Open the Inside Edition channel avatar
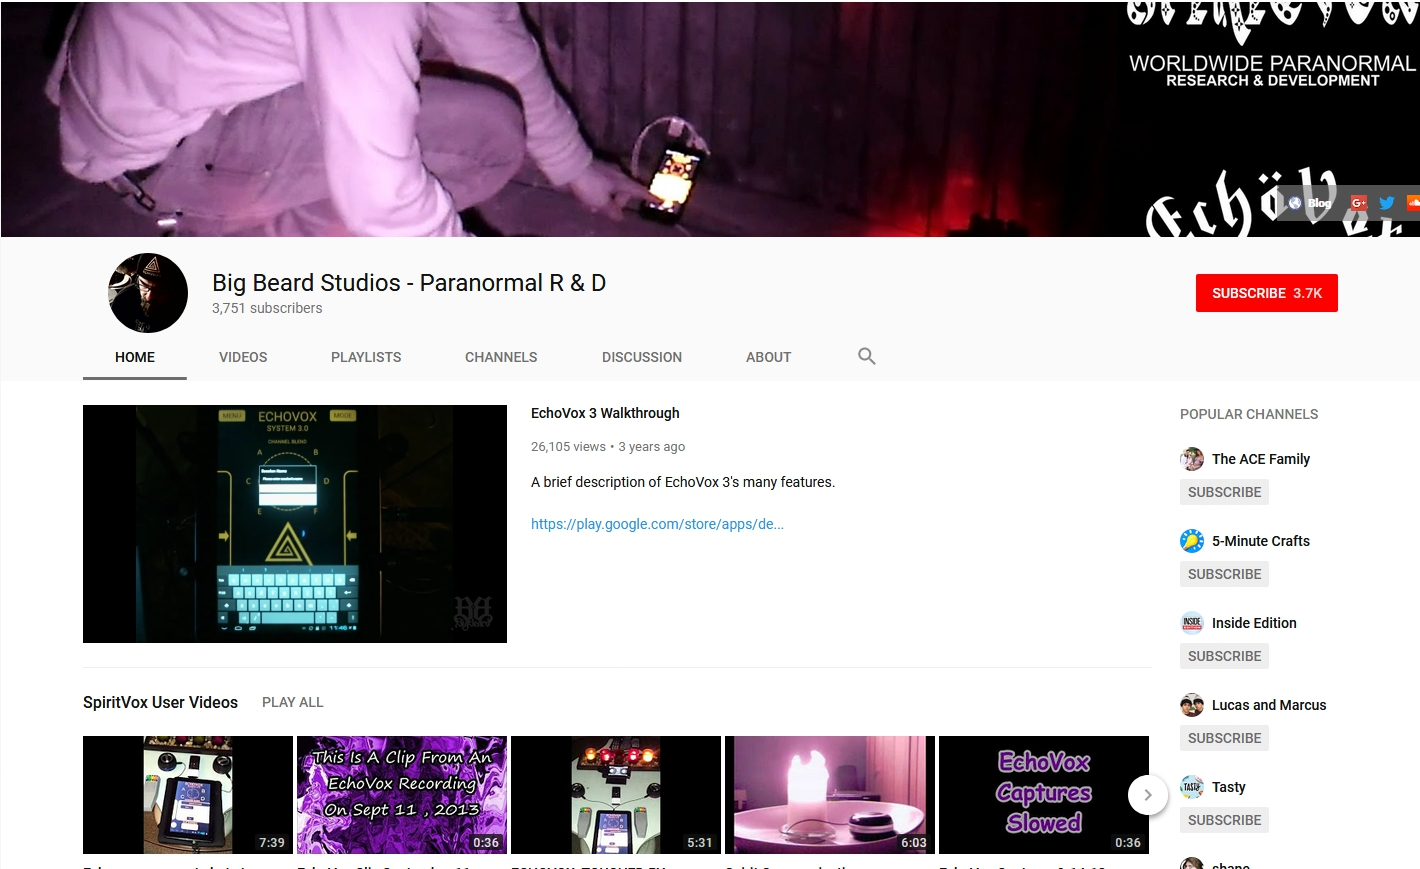The image size is (1420, 869). [1192, 623]
